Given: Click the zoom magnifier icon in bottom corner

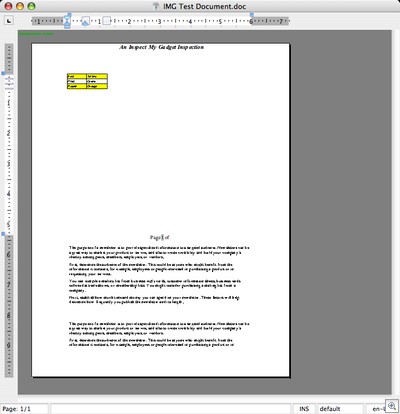Looking at the screenshot, I should pyautogui.click(x=391, y=406).
